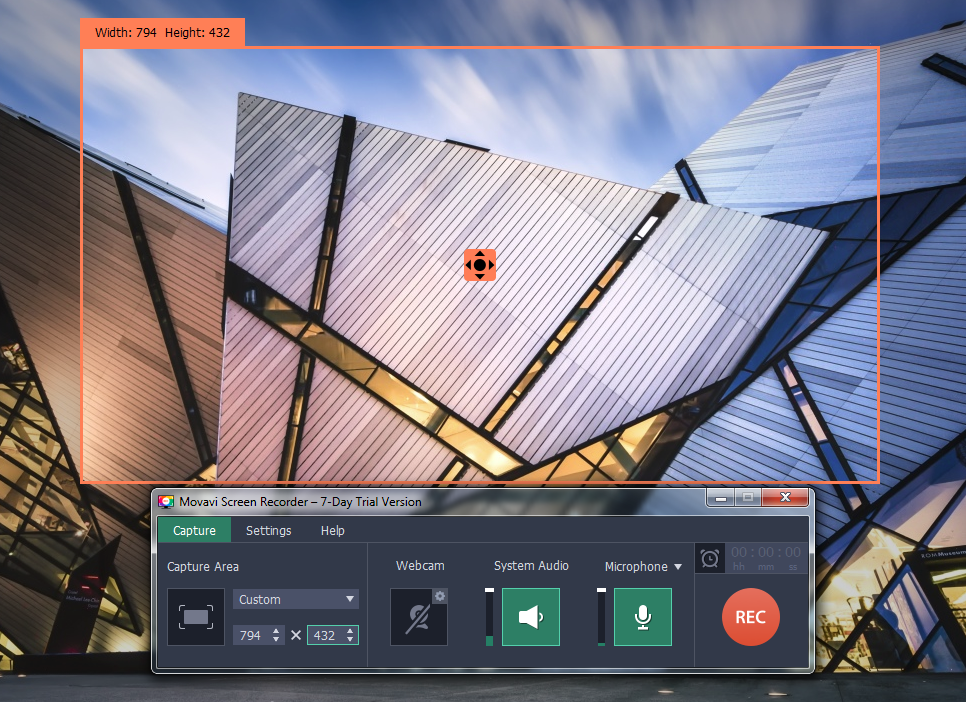Mute system audio speaker button
The image size is (966, 702).
(530, 617)
